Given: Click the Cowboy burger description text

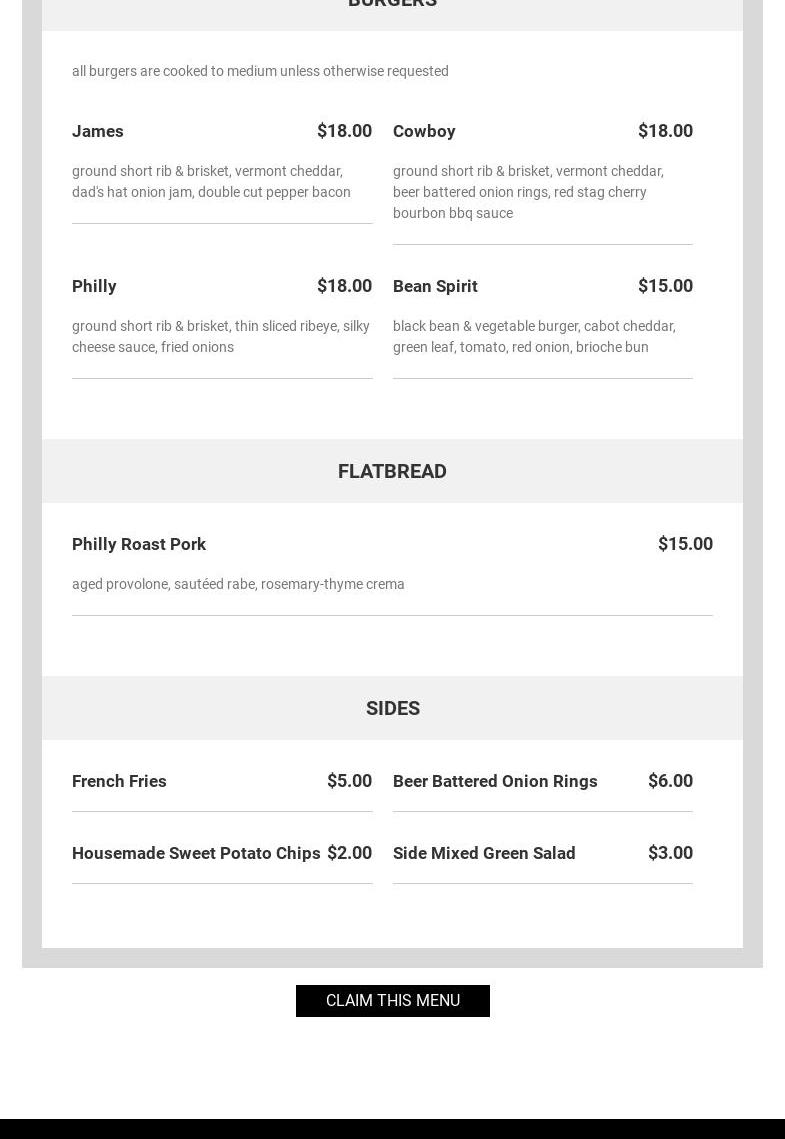Looking at the screenshot, I should pos(528,192).
